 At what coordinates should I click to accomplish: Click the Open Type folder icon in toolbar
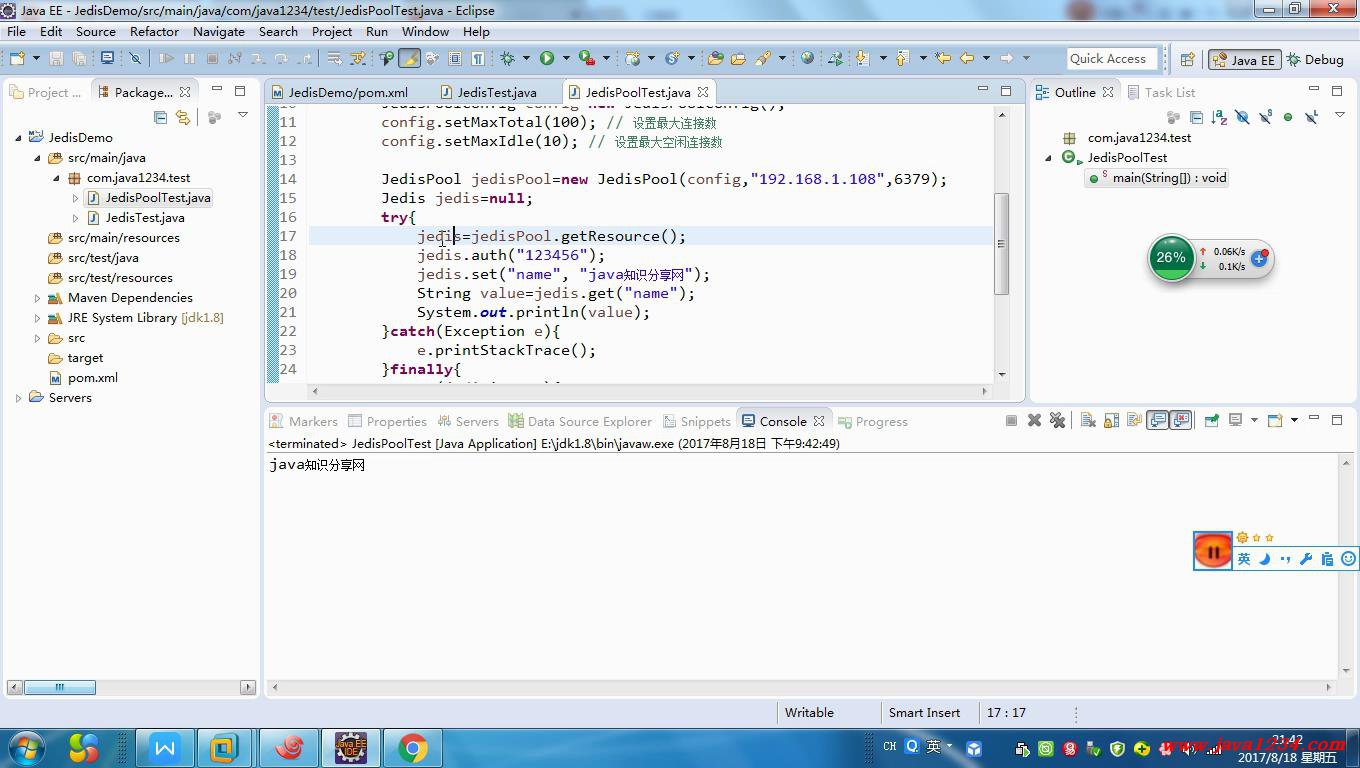point(715,58)
